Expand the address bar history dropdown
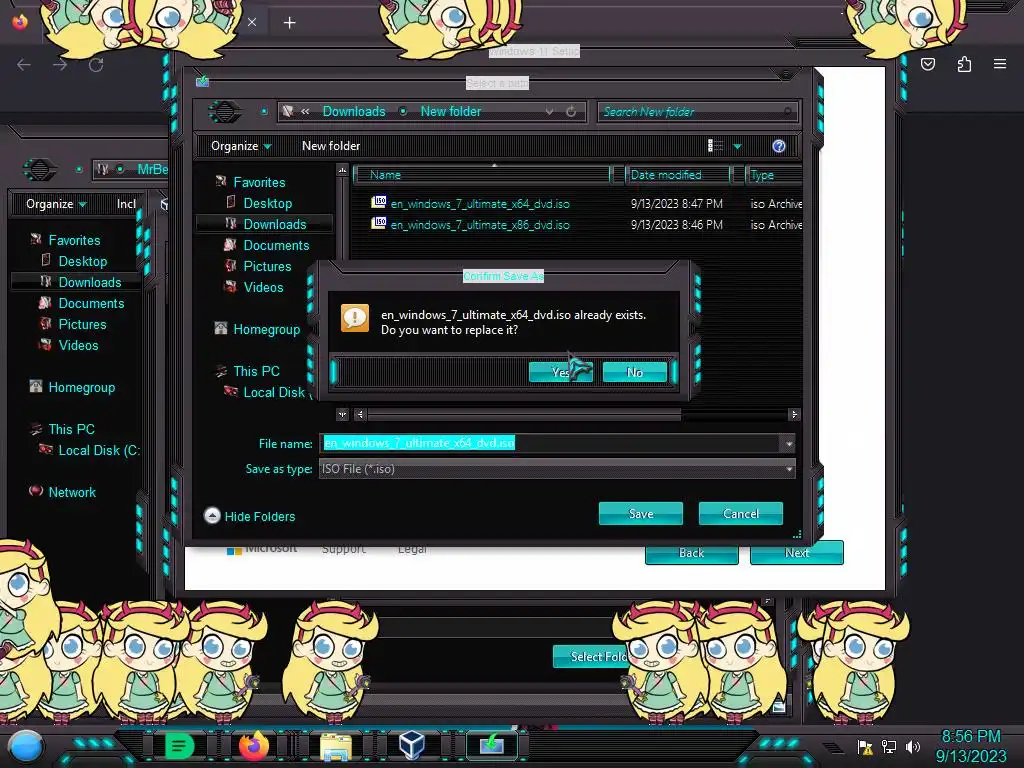 (549, 112)
